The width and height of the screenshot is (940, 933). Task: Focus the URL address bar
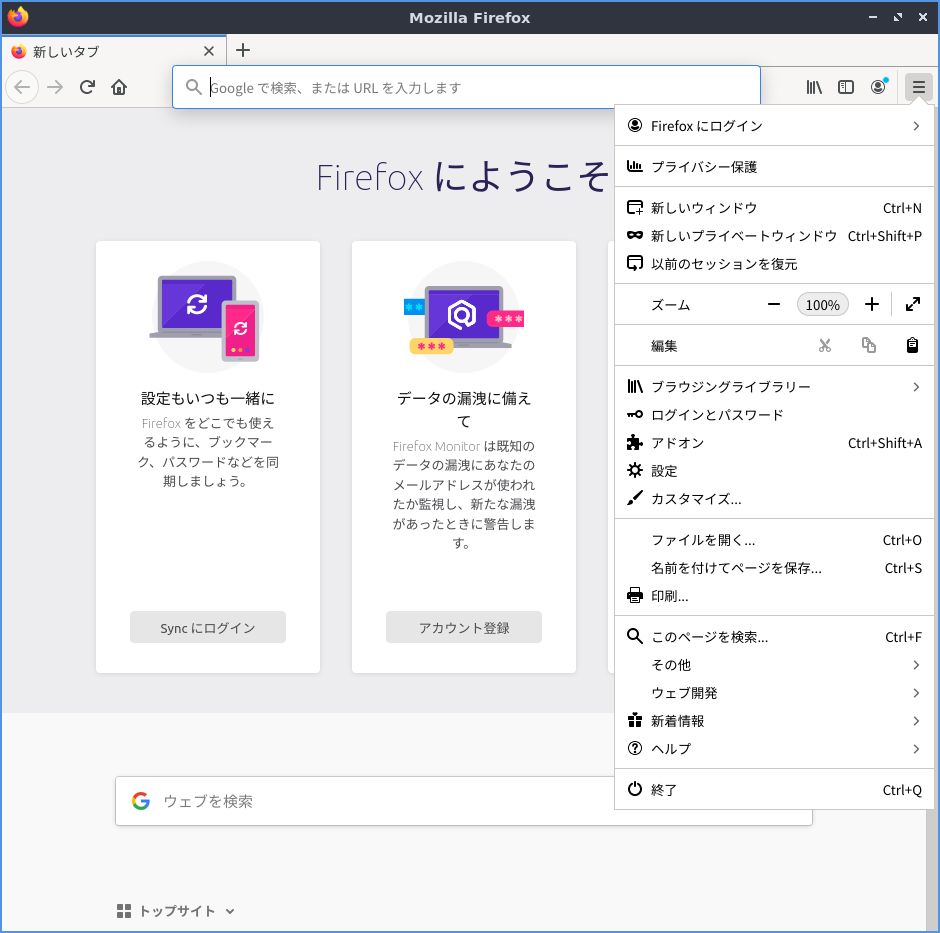coord(466,88)
